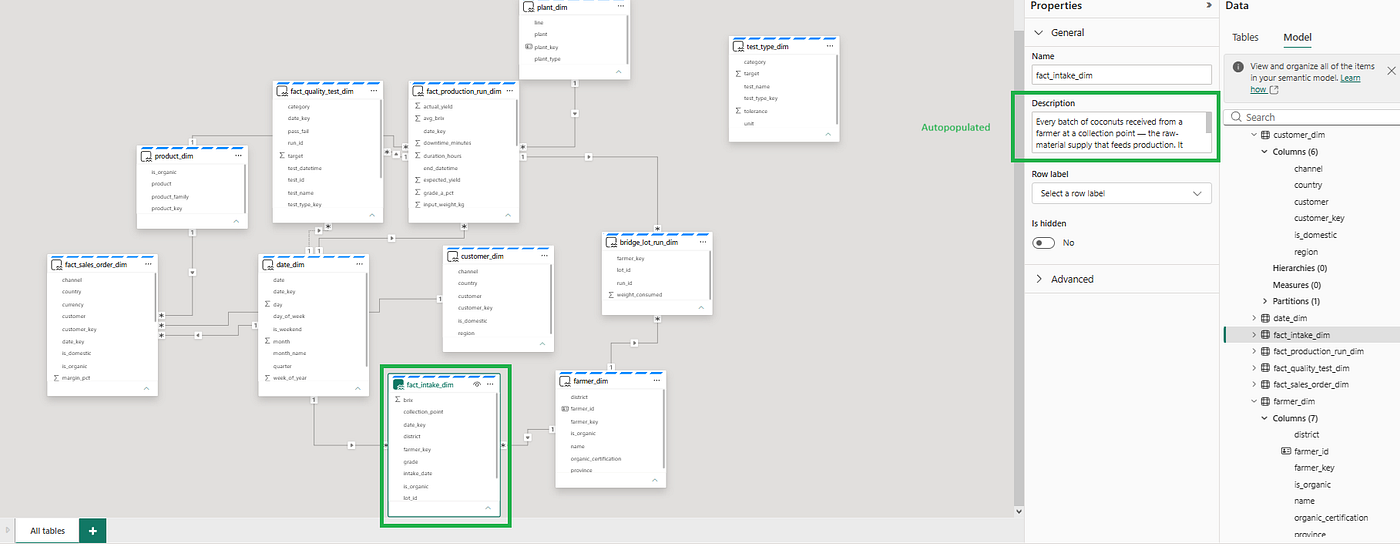Click the key icon next to plant_key column
1400x546 pixels.
(528, 47)
